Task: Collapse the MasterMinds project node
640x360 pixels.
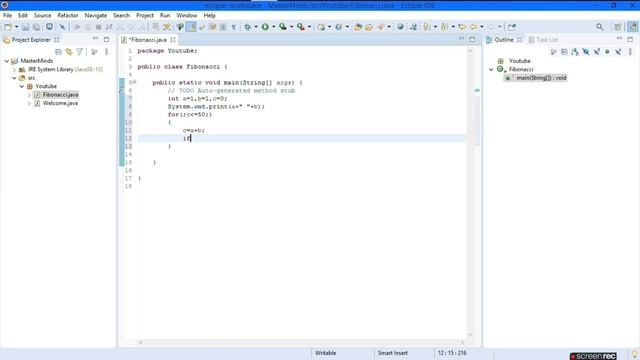Action: coord(7,61)
